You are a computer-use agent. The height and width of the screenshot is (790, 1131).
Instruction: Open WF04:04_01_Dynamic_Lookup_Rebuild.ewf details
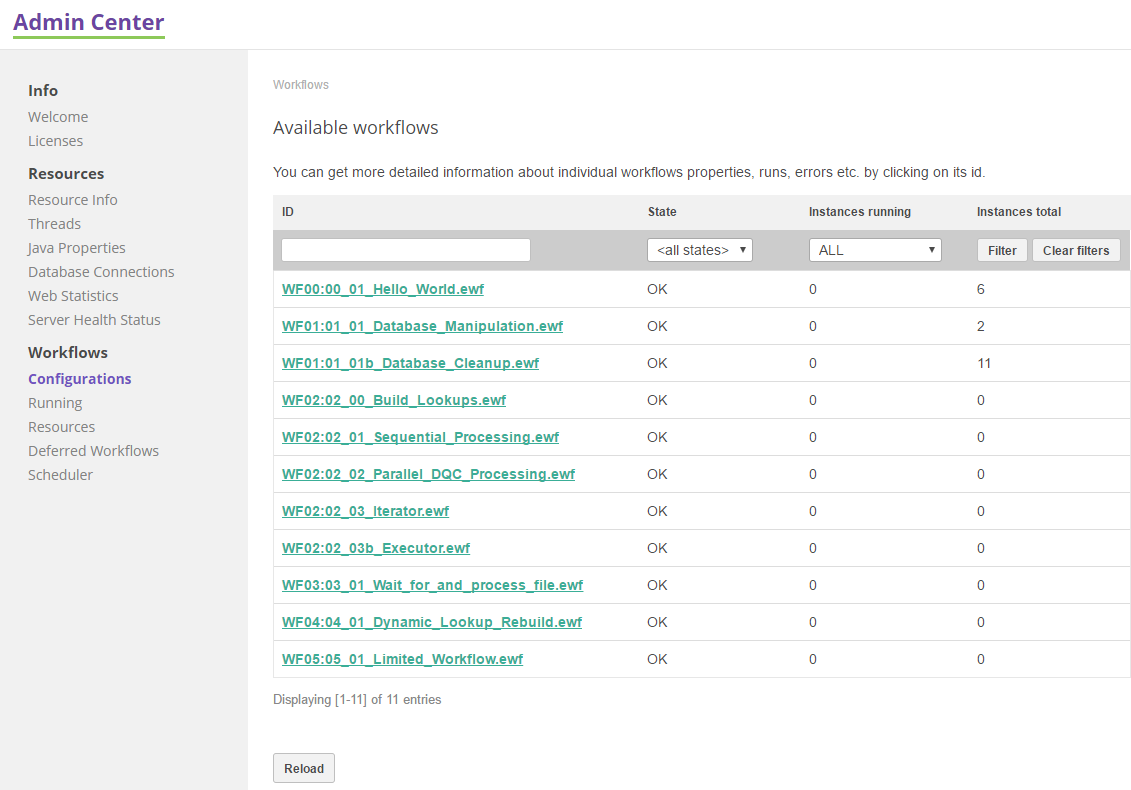click(432, 621)
